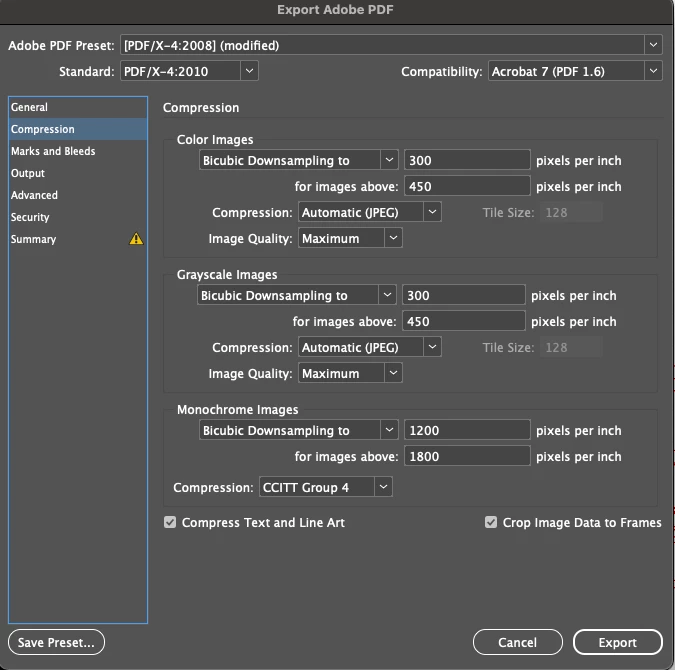The width and height of the screenshot is (675, 670).
Task: Select the Compression section
Action: [x=78, y=129]
